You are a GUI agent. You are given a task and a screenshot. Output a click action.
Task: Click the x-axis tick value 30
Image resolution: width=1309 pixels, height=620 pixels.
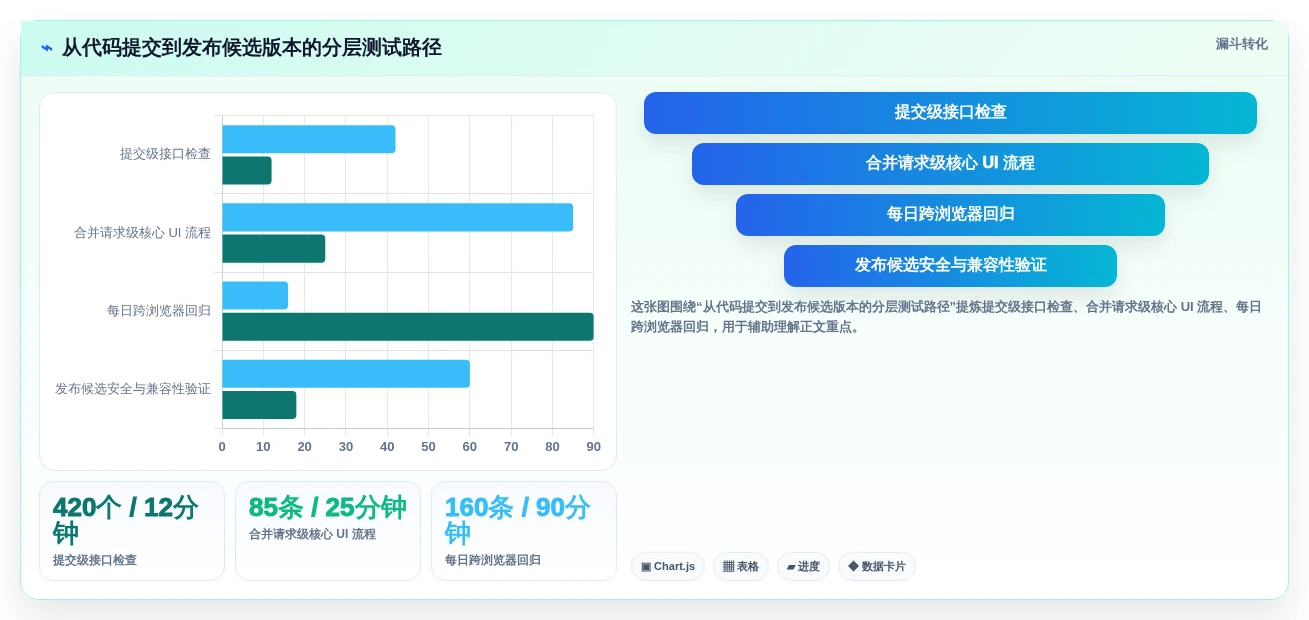[346, 447]
